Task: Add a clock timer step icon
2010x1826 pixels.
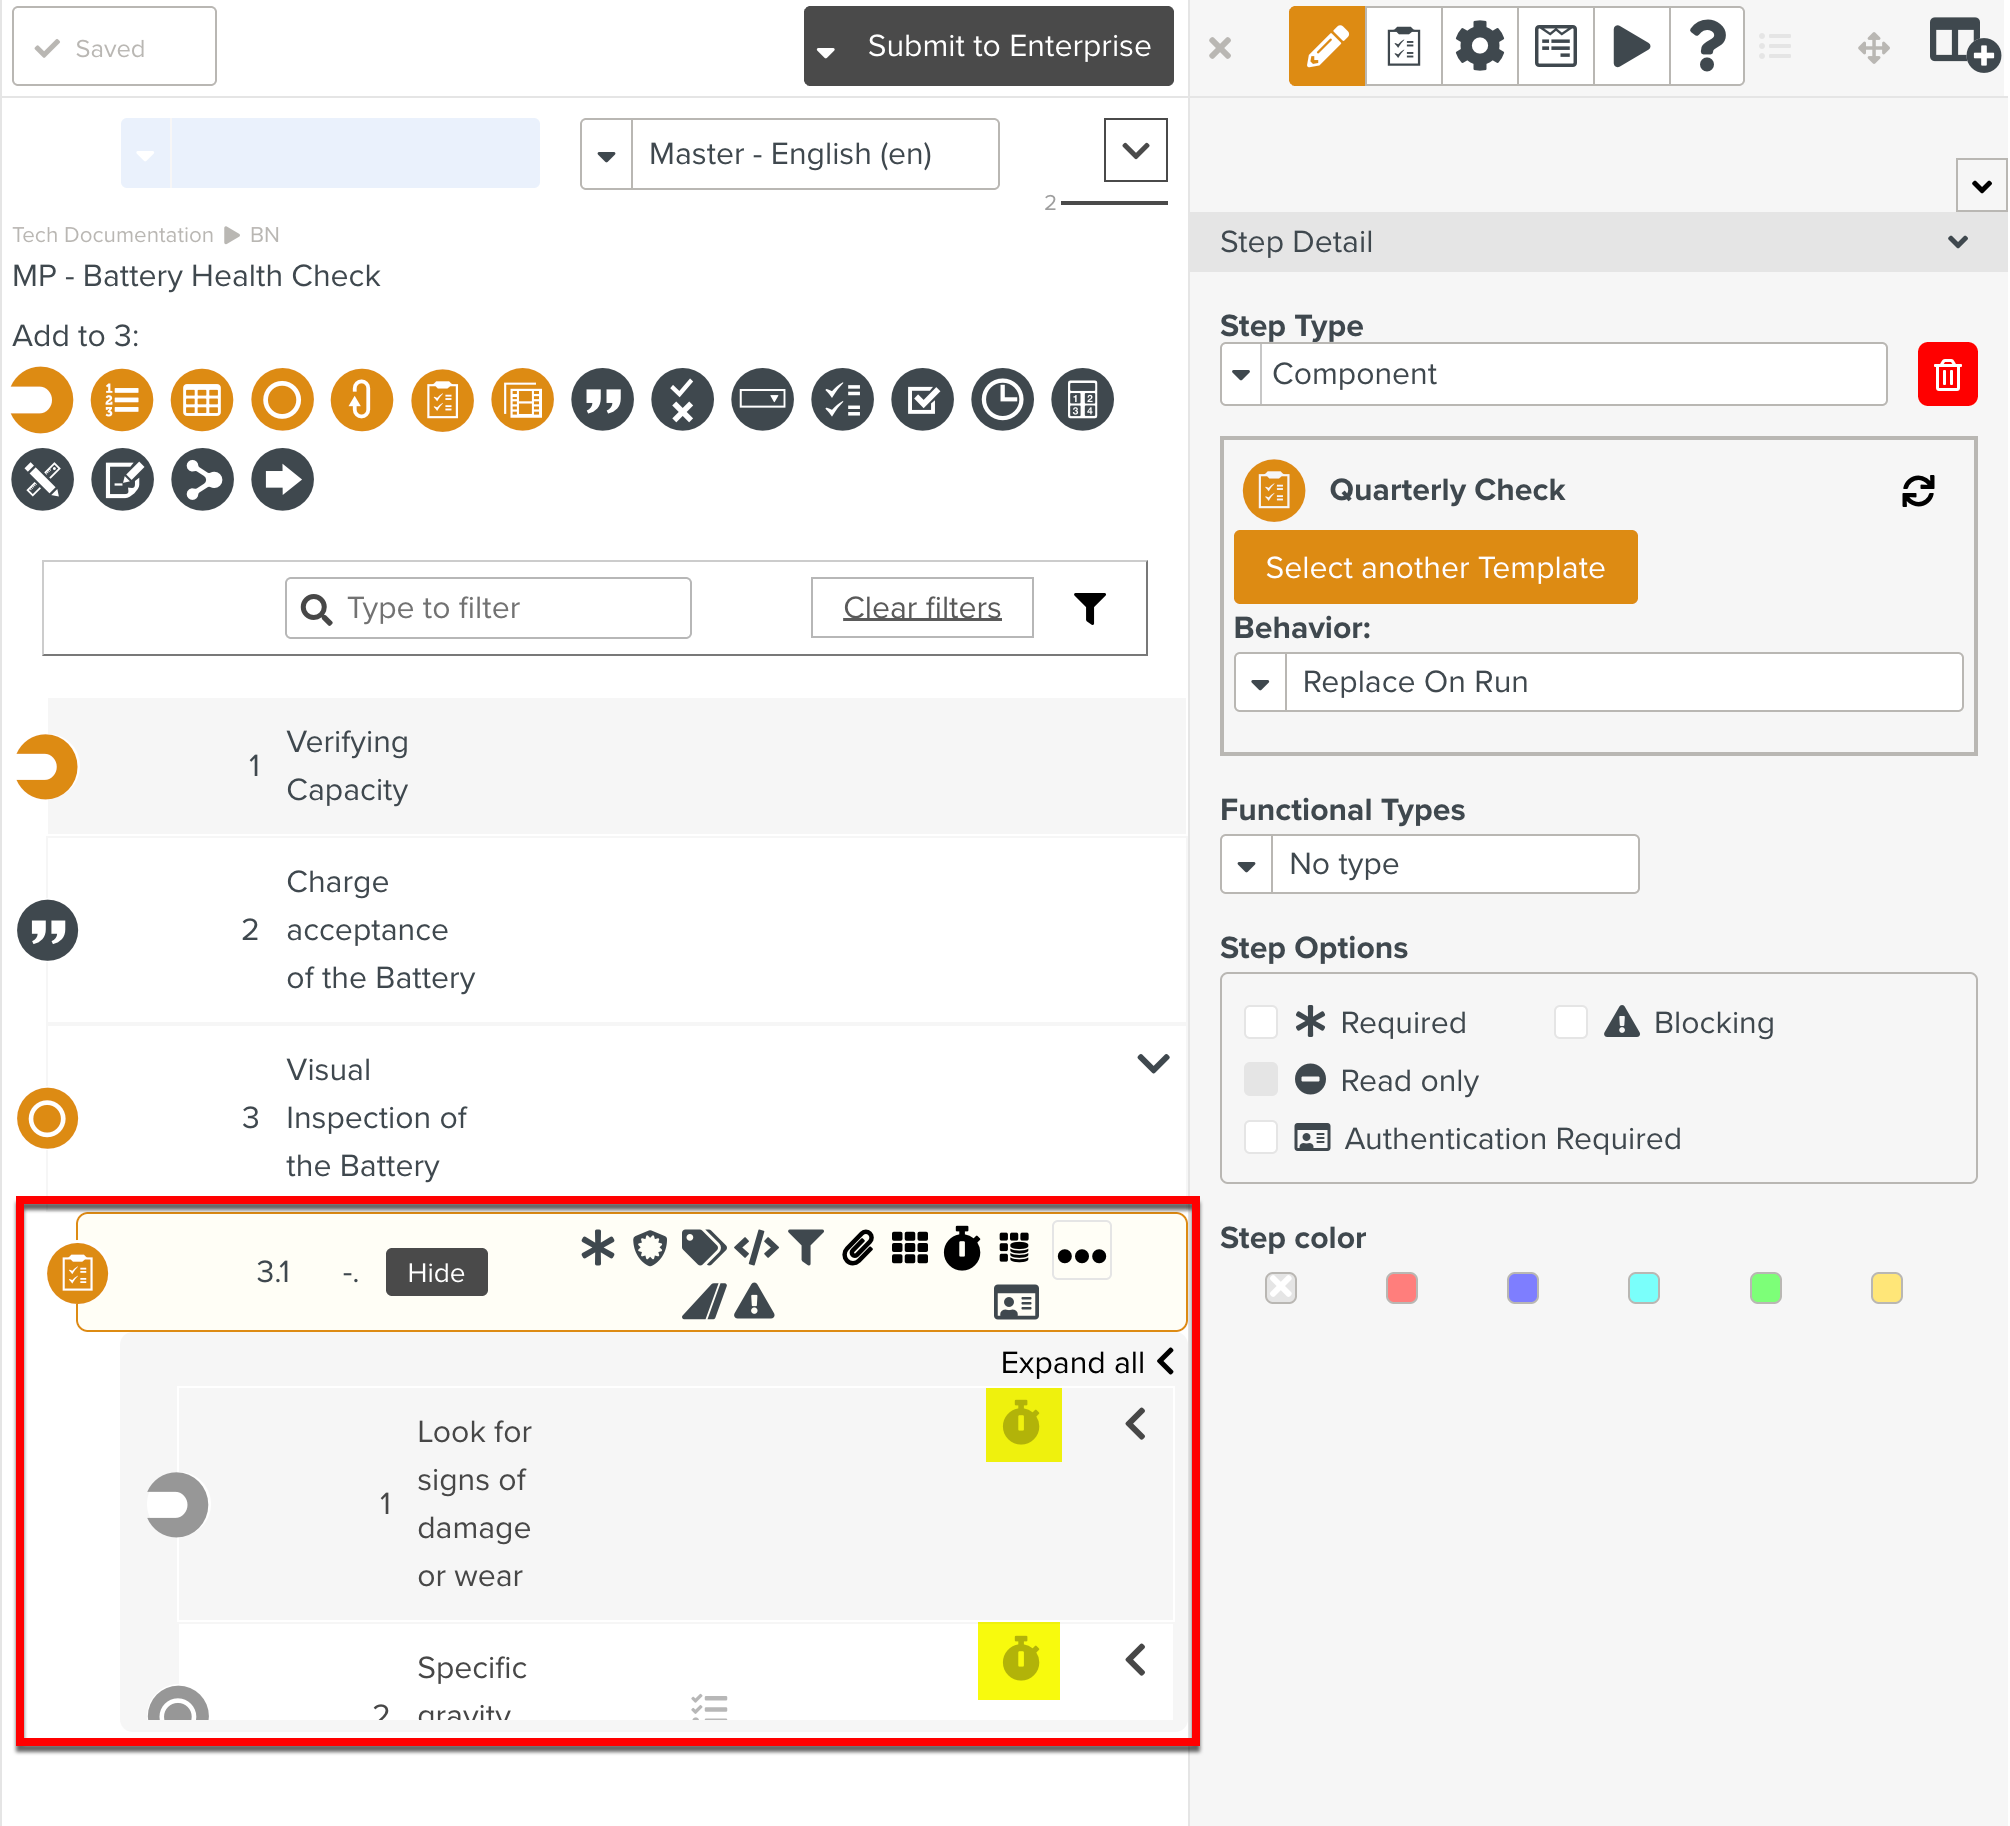Action: click(1002, 400)
